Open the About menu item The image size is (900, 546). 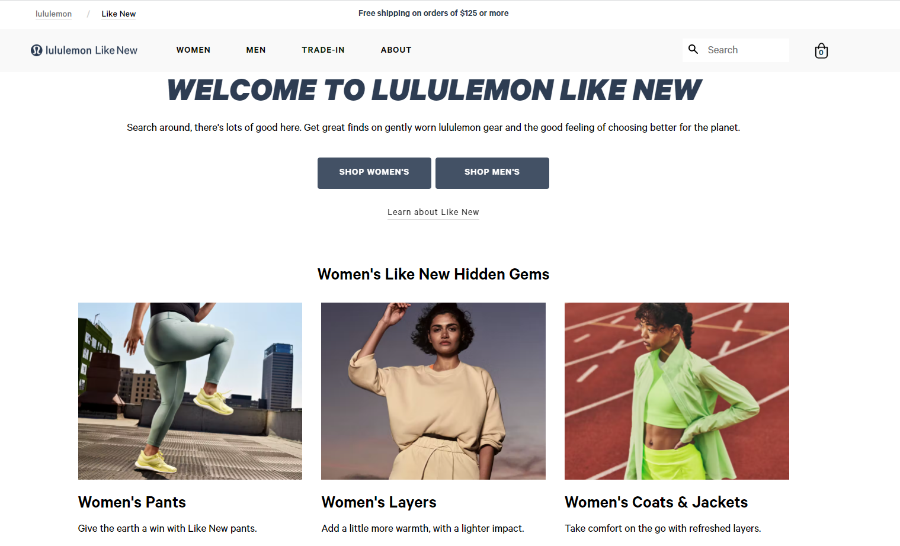(396, 50)
